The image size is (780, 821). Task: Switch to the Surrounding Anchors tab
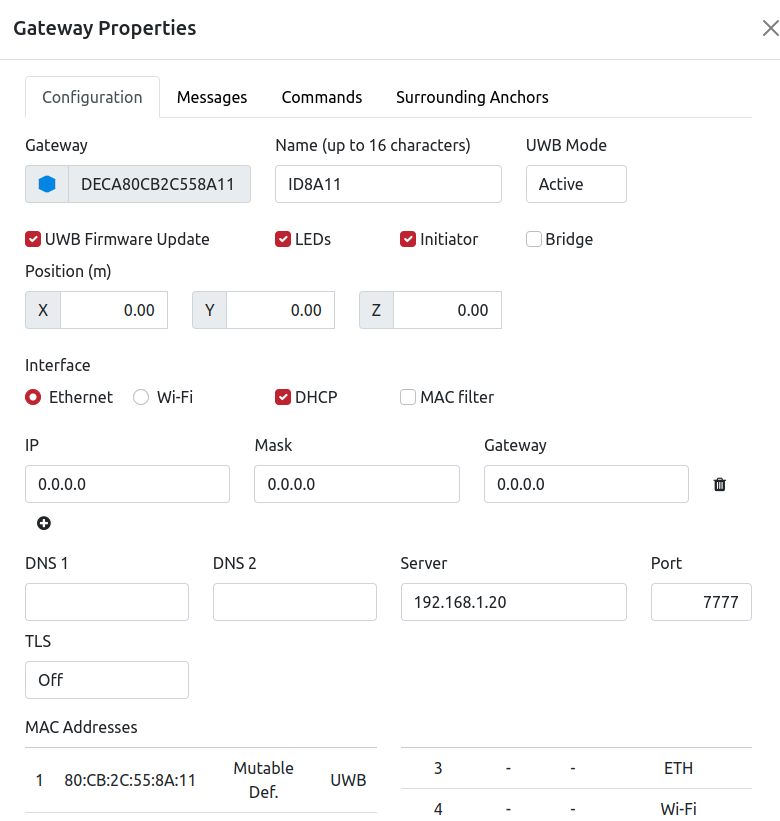(472, 97)
